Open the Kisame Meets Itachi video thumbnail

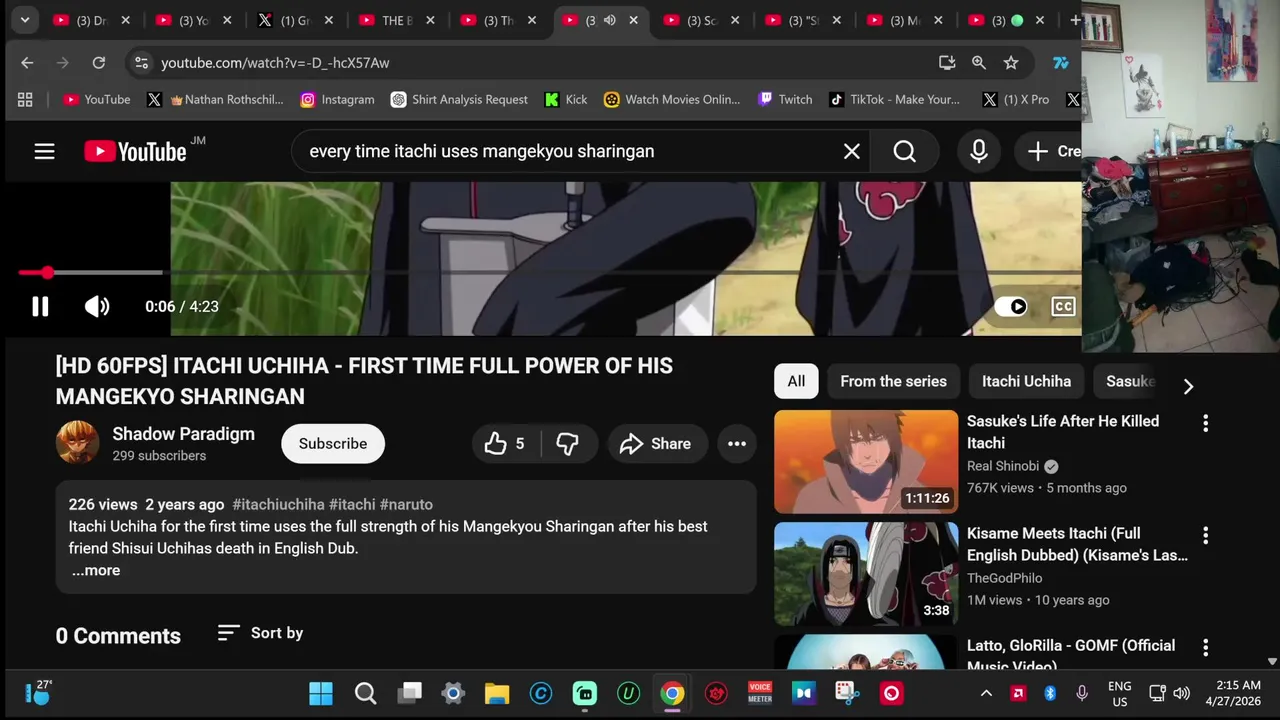tap(866, 574)
